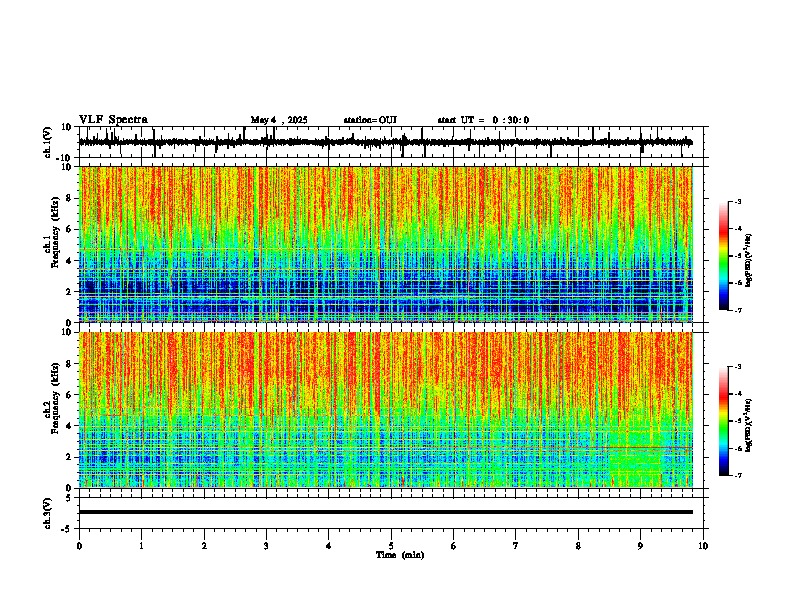This screenshot has width=792, height=612.
Task: Click the ch.1 "Frequency (kHz)" axis label
Action: 55,232
